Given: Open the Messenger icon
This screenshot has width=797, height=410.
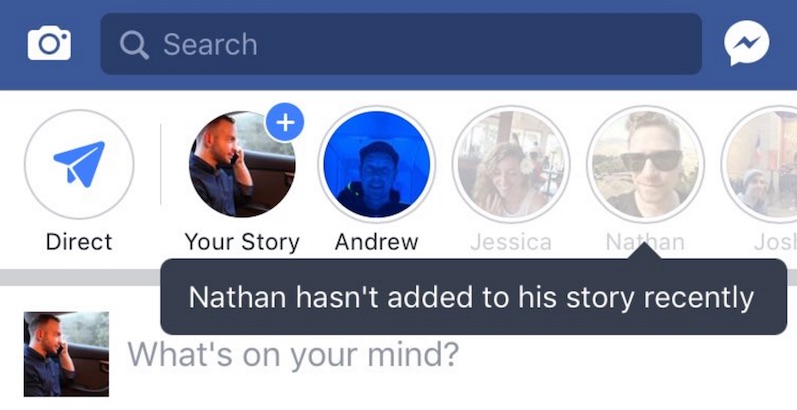Looking at the screenshot, I should [x=746, y=43].
